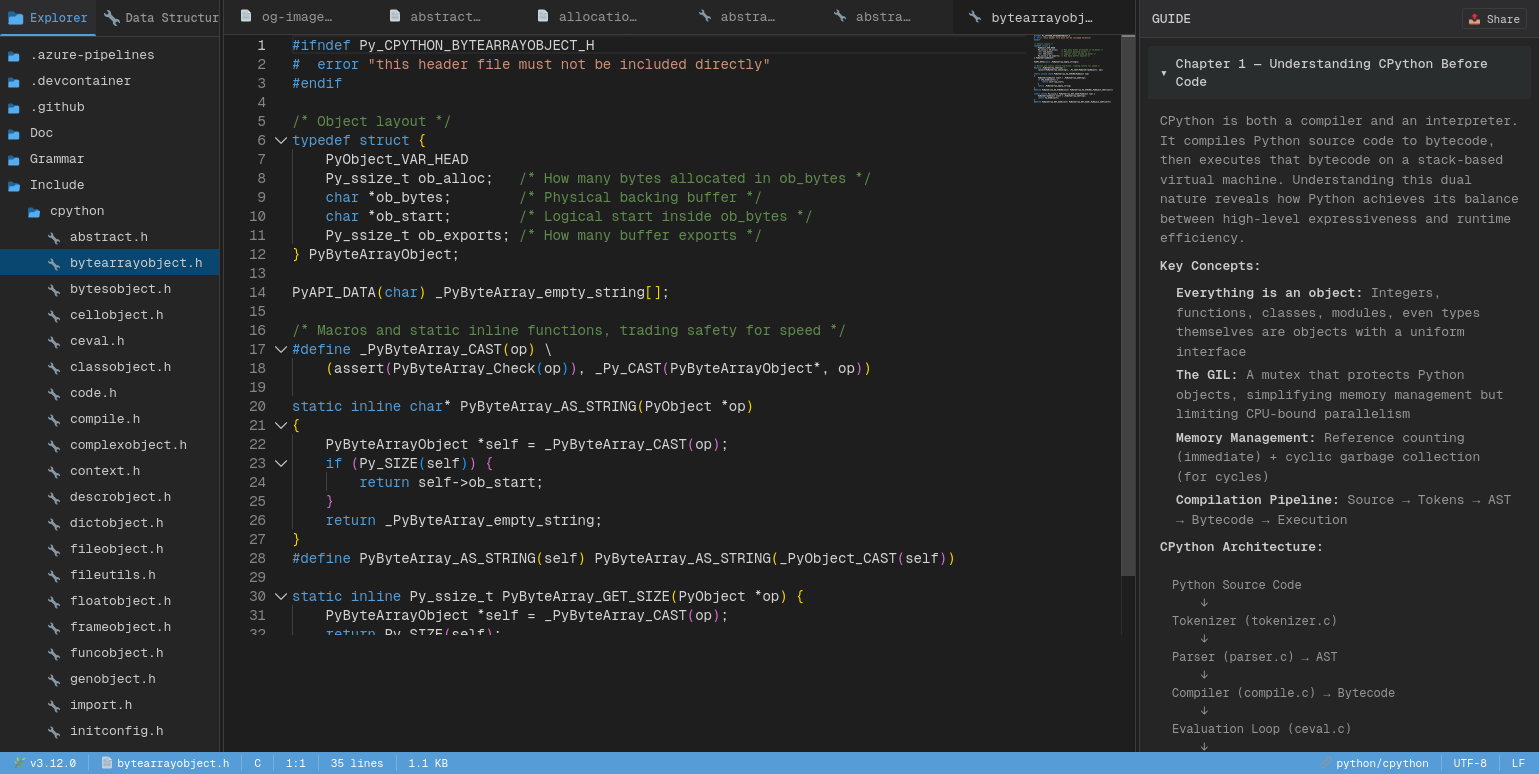This screenshot has width=1539, height=774.
Task: Click the wrench icon beside Data Structures tab
Action: 112,18
